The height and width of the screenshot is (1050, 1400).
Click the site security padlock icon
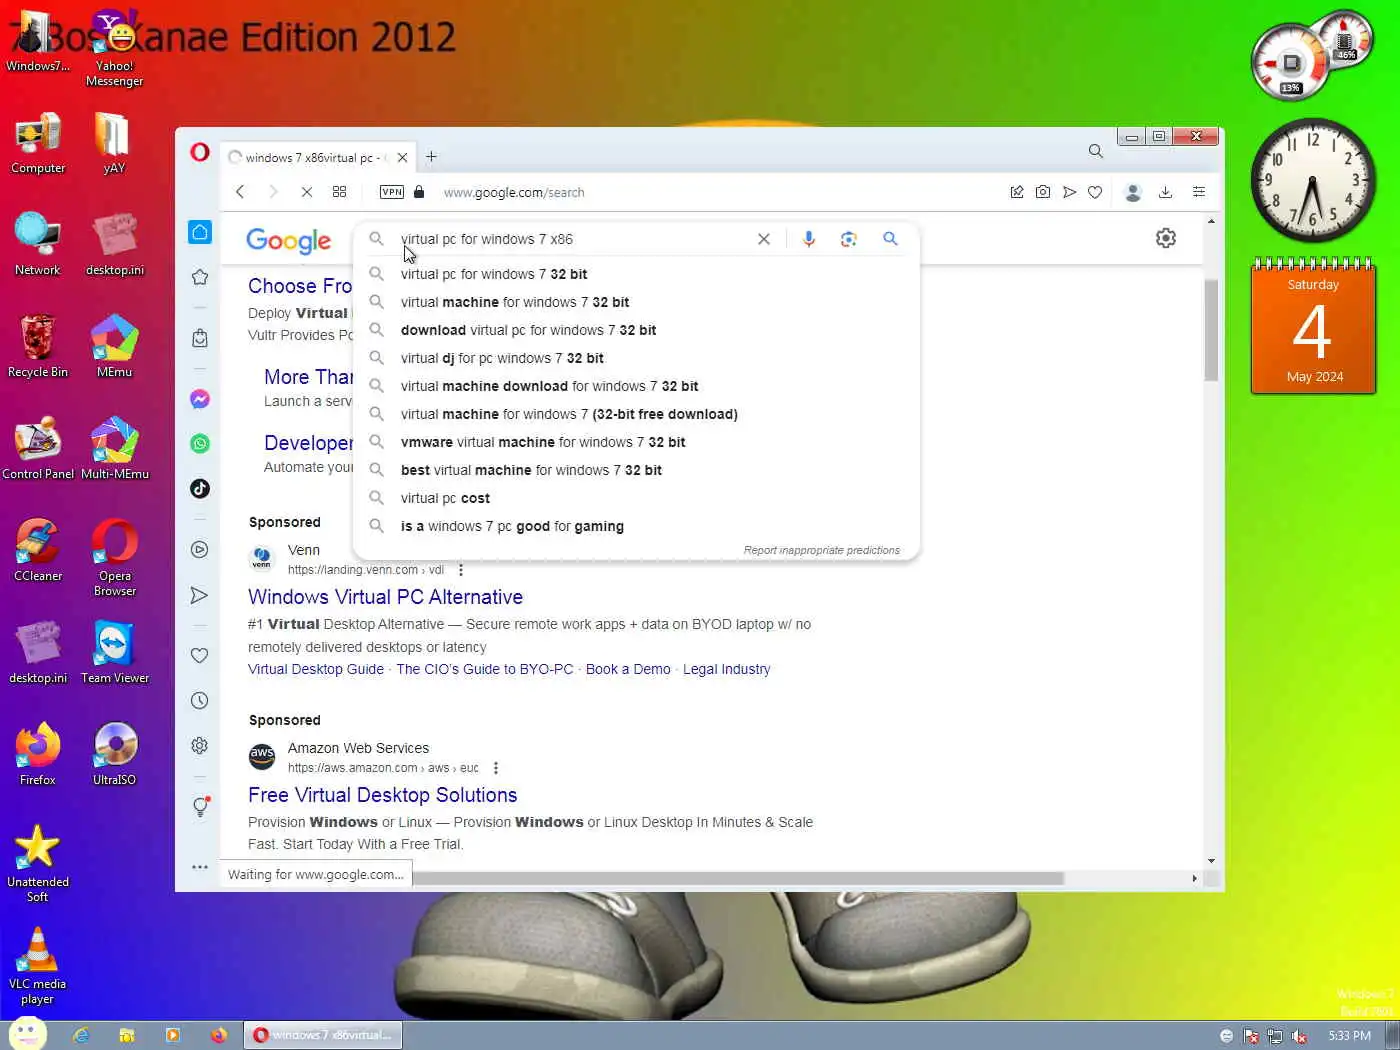419,192
